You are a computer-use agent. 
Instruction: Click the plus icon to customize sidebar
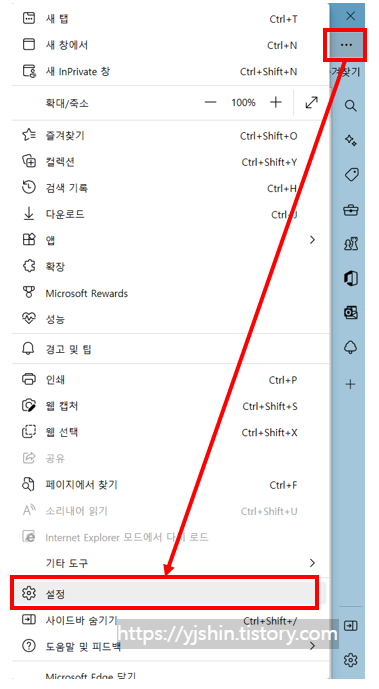point(350,384)
